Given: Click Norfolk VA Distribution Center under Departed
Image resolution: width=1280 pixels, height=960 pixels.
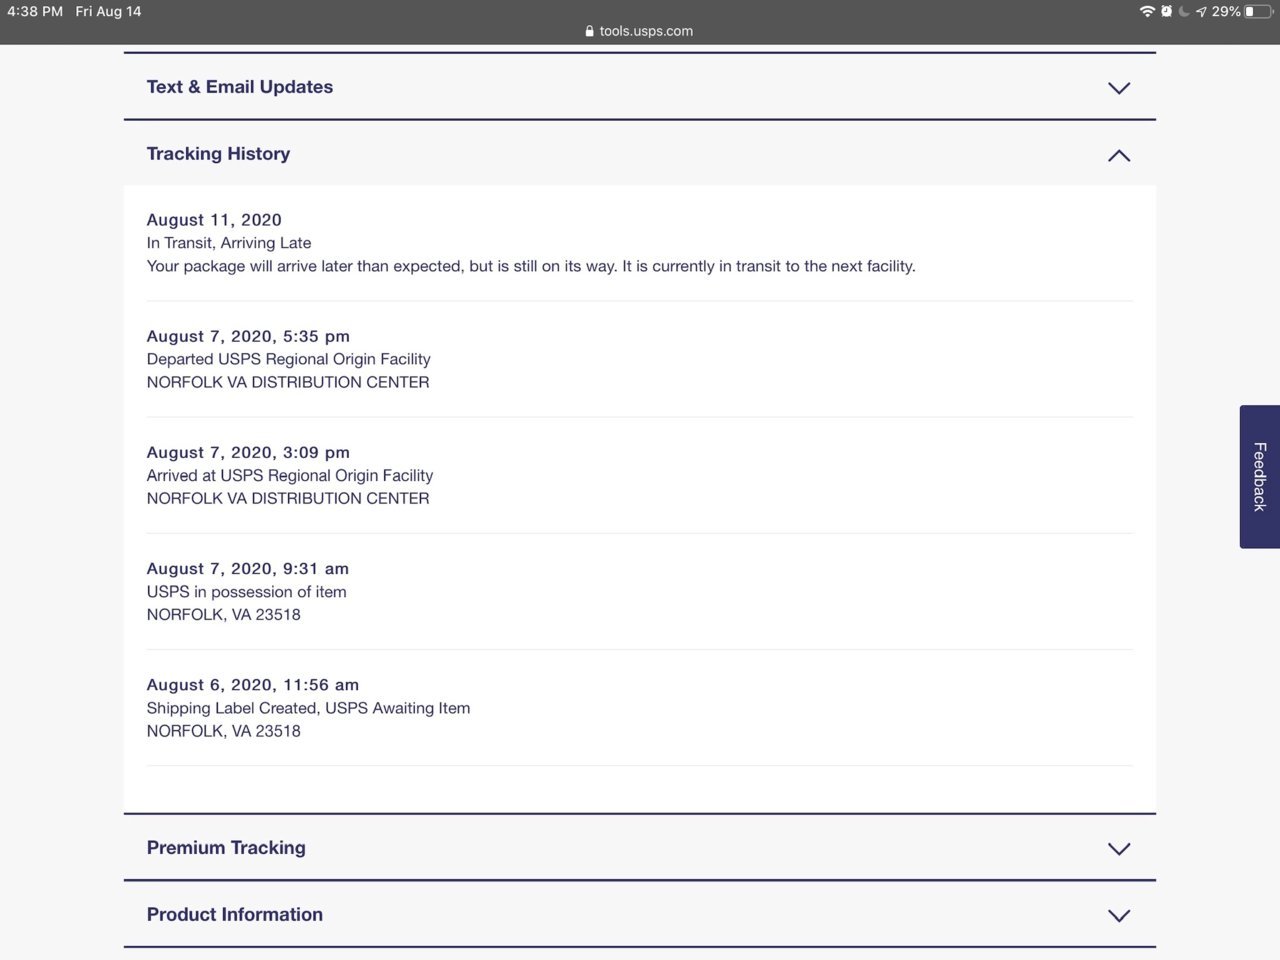Looking at the screenshot, I should click(x=288, y=382).
